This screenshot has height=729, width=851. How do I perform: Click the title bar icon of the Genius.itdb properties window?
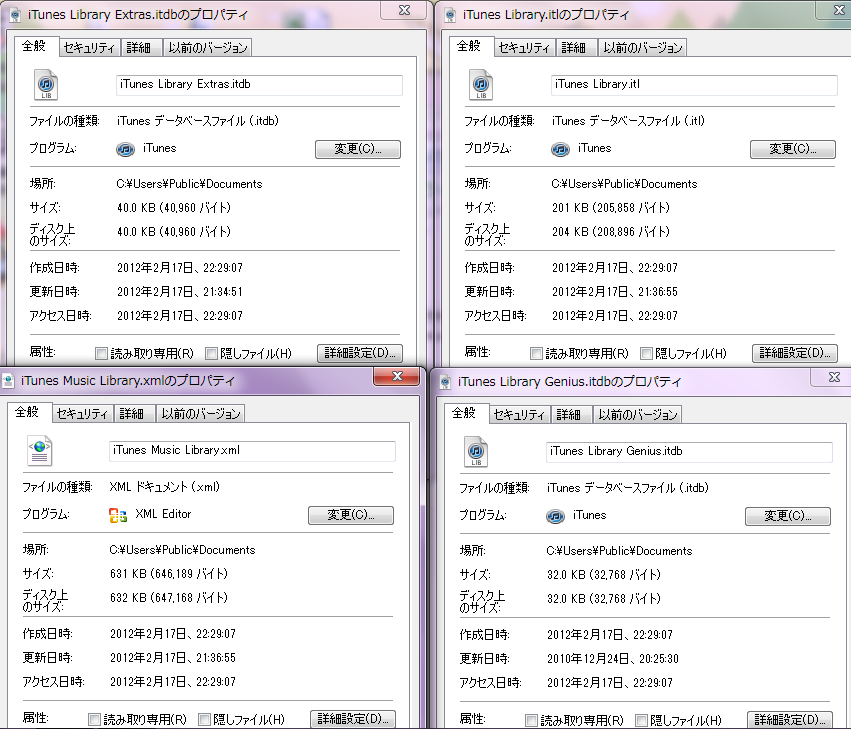pyautogui.click(x=445, y=382)
